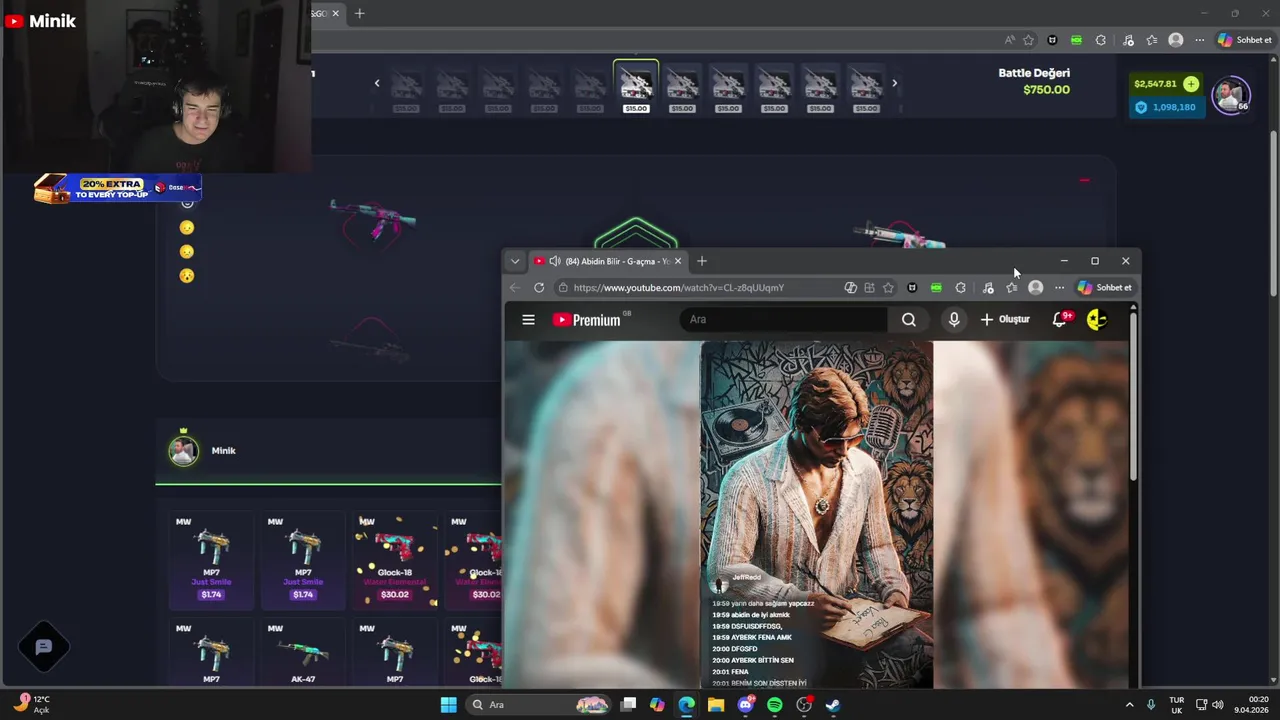Open YouTube guide hamburger menu
This screenshot has width=1280, height=720.
coord(528,320)
